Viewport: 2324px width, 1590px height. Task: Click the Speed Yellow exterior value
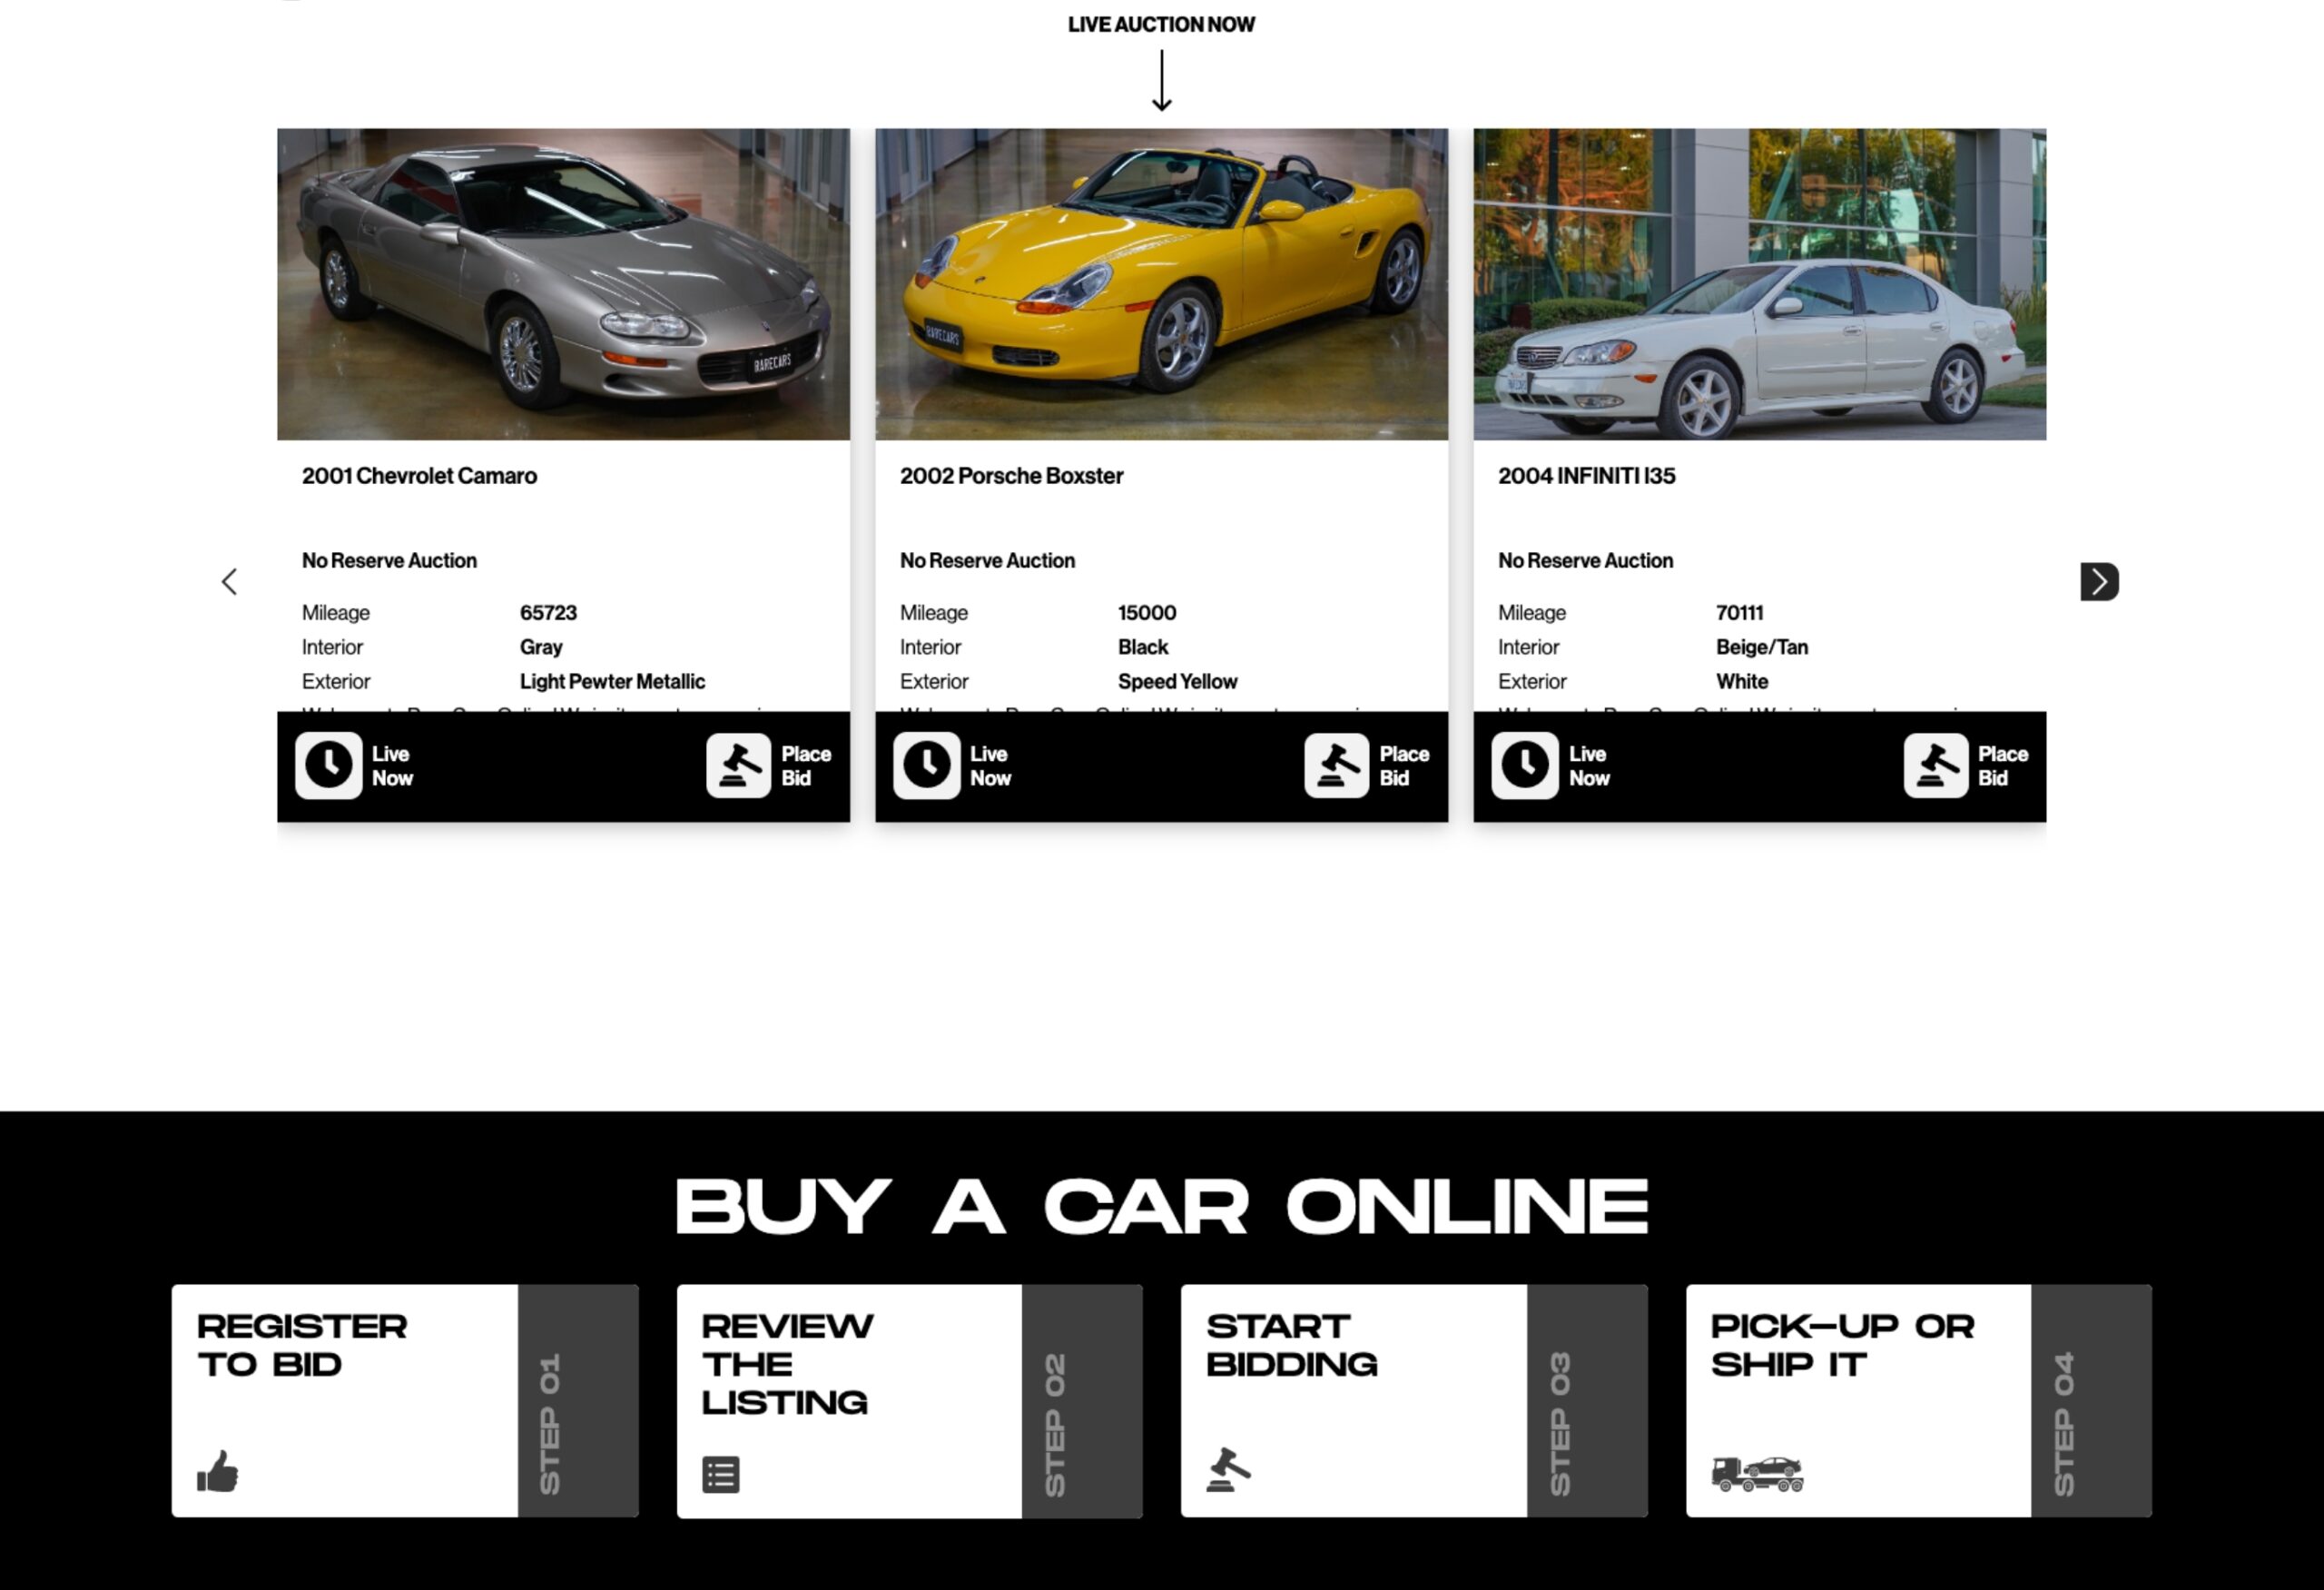1177,682
